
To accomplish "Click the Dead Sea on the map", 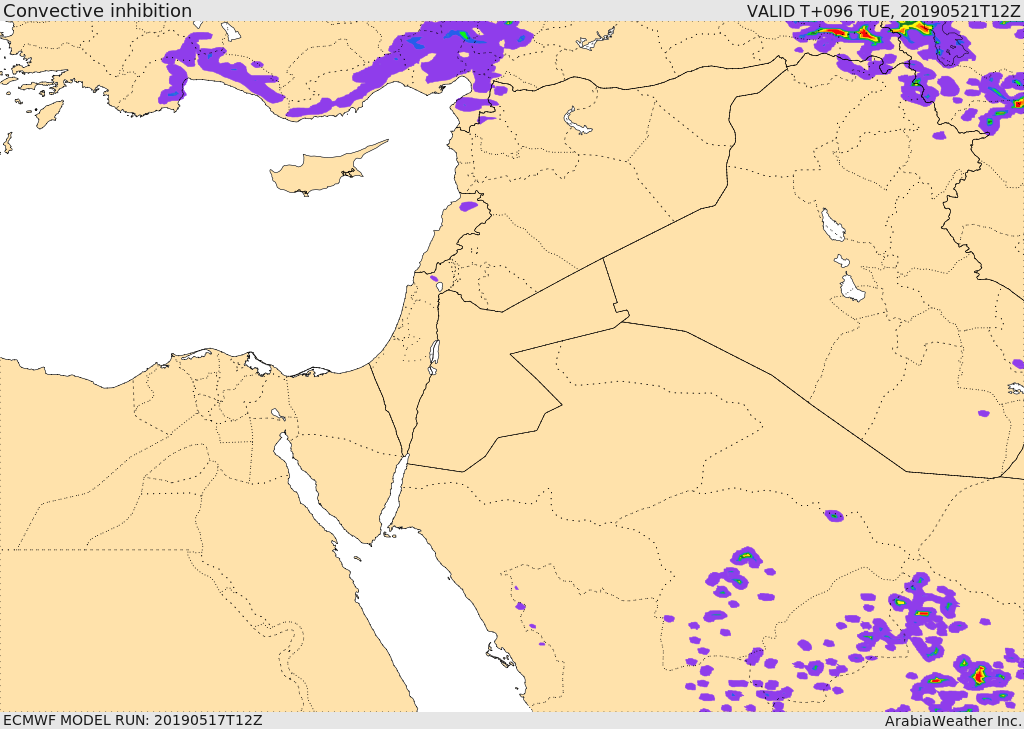I will (434, 357).
